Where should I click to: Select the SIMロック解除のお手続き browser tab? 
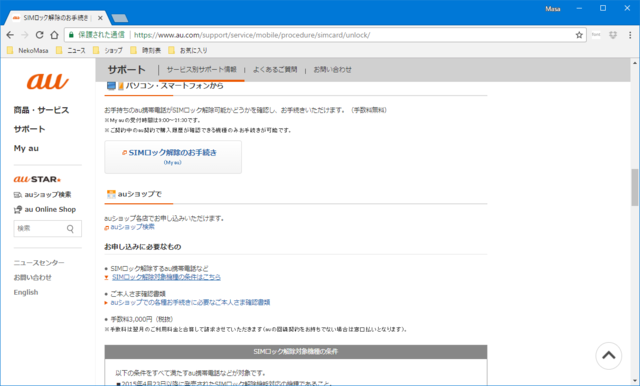(x=55, y=18)
